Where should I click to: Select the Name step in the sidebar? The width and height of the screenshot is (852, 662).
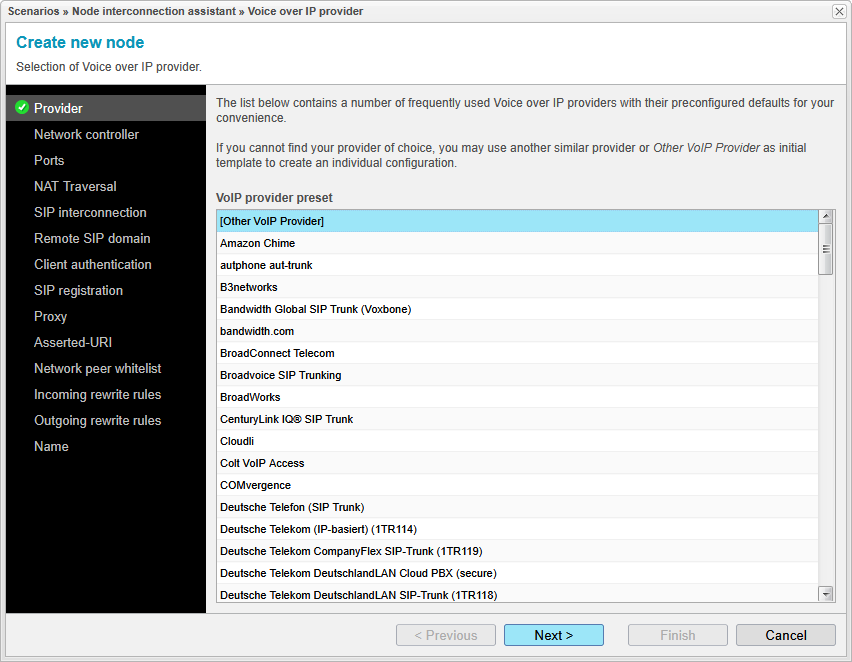point(51,446)
